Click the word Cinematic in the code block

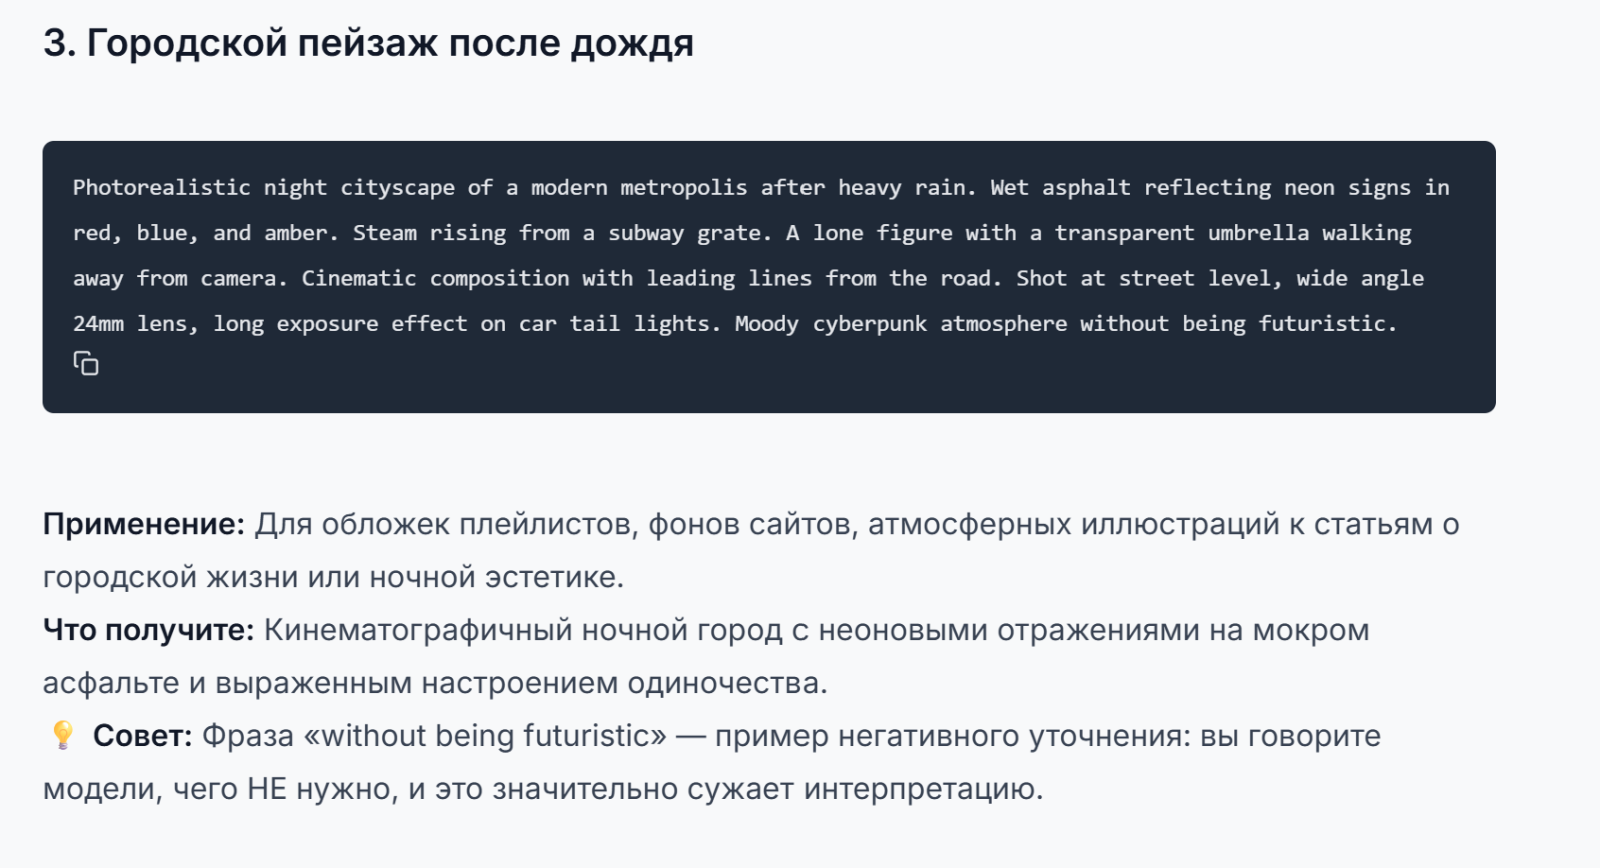coord(359,278)
